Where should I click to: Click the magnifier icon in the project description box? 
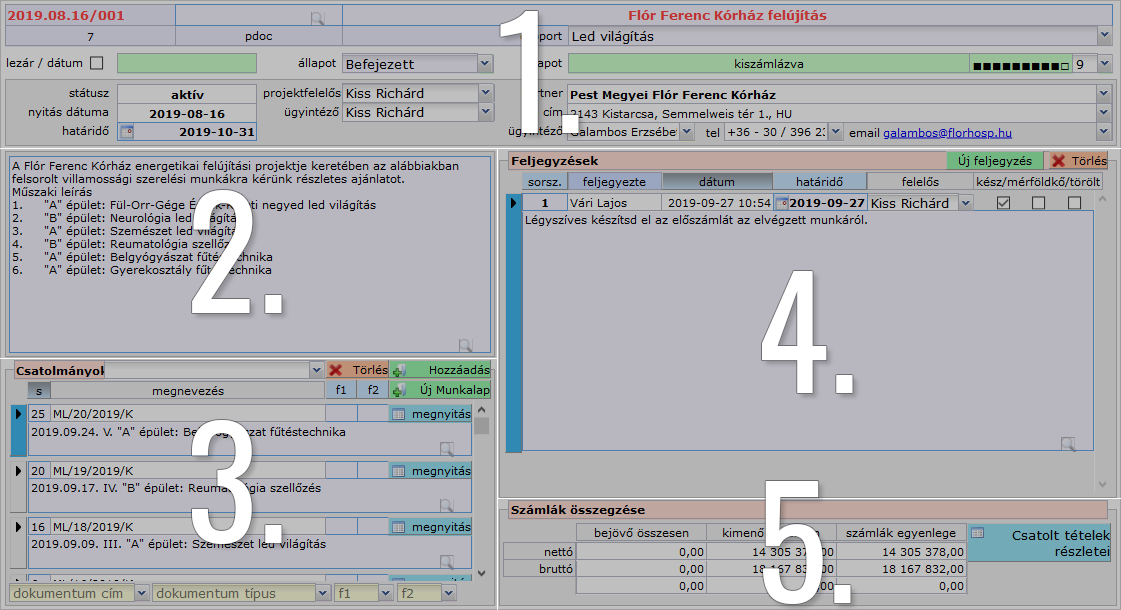point(465,344)
